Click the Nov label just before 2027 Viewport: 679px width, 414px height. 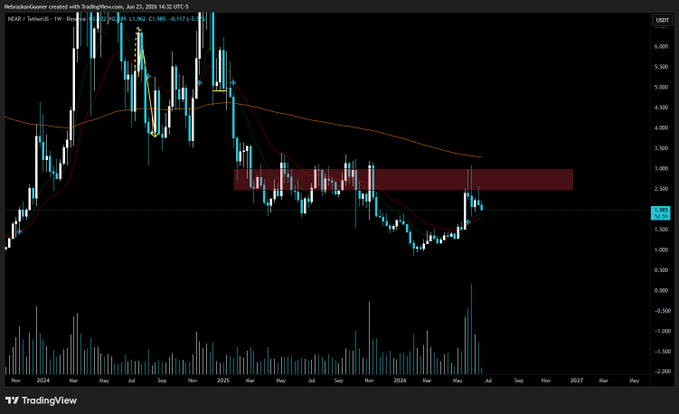(x=546, y=381)
